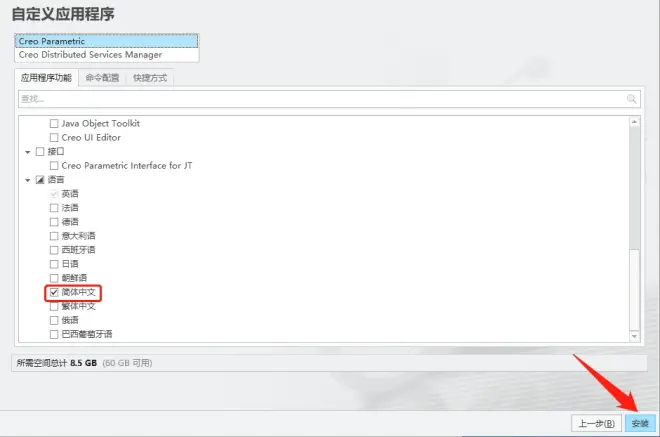Check the 西班牙语 language checkbox
Viewport: 660px width, 437px height.
coord(54,250)
